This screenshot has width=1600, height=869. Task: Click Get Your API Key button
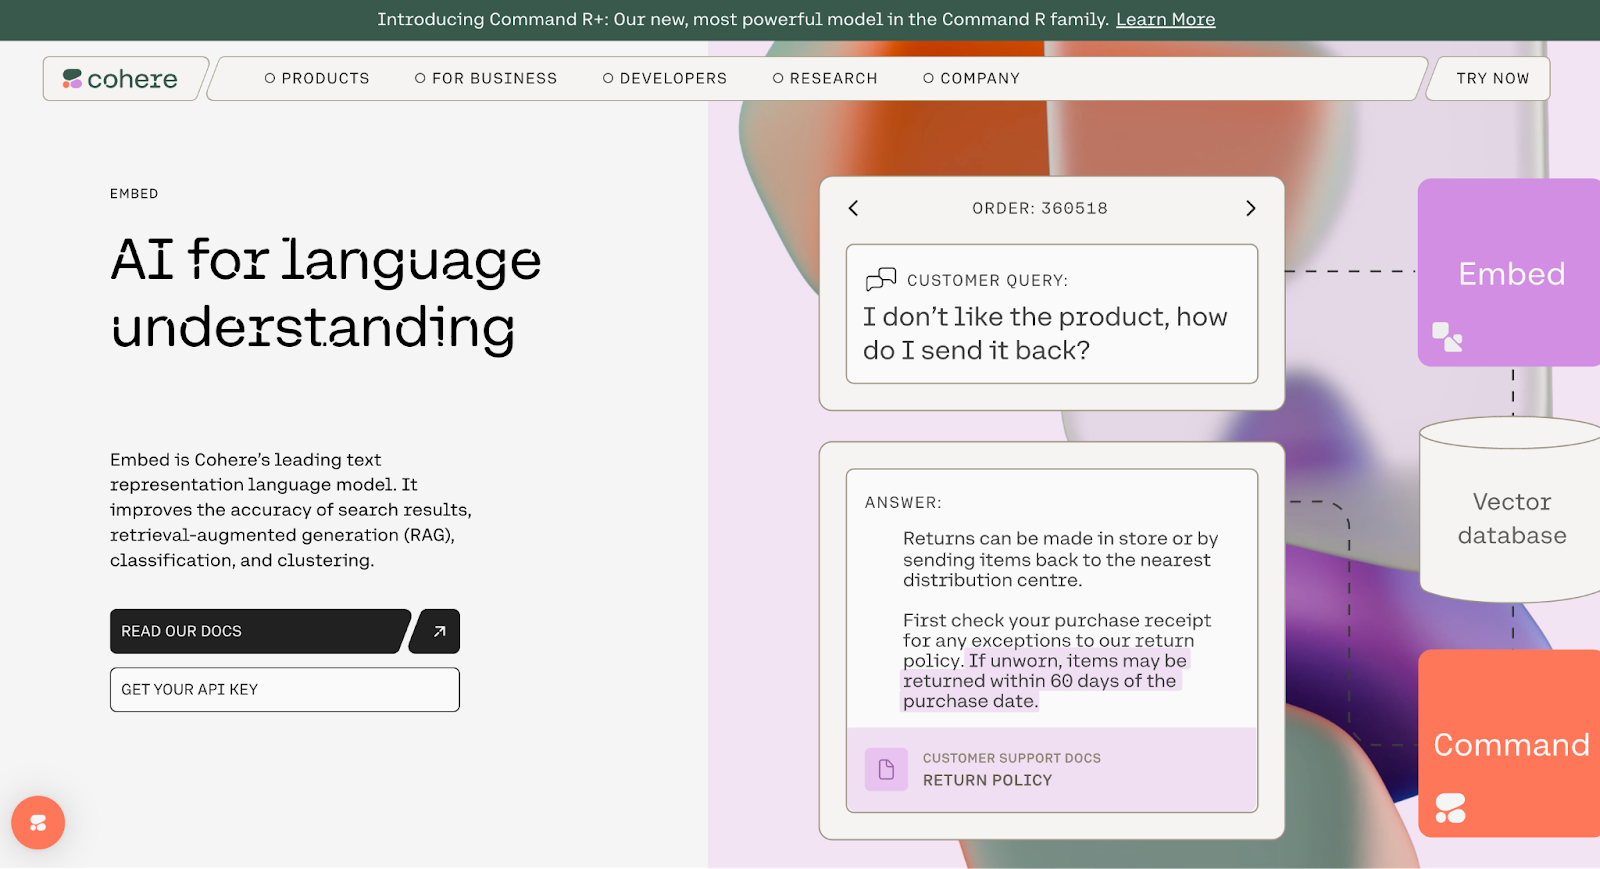[285, 689]
